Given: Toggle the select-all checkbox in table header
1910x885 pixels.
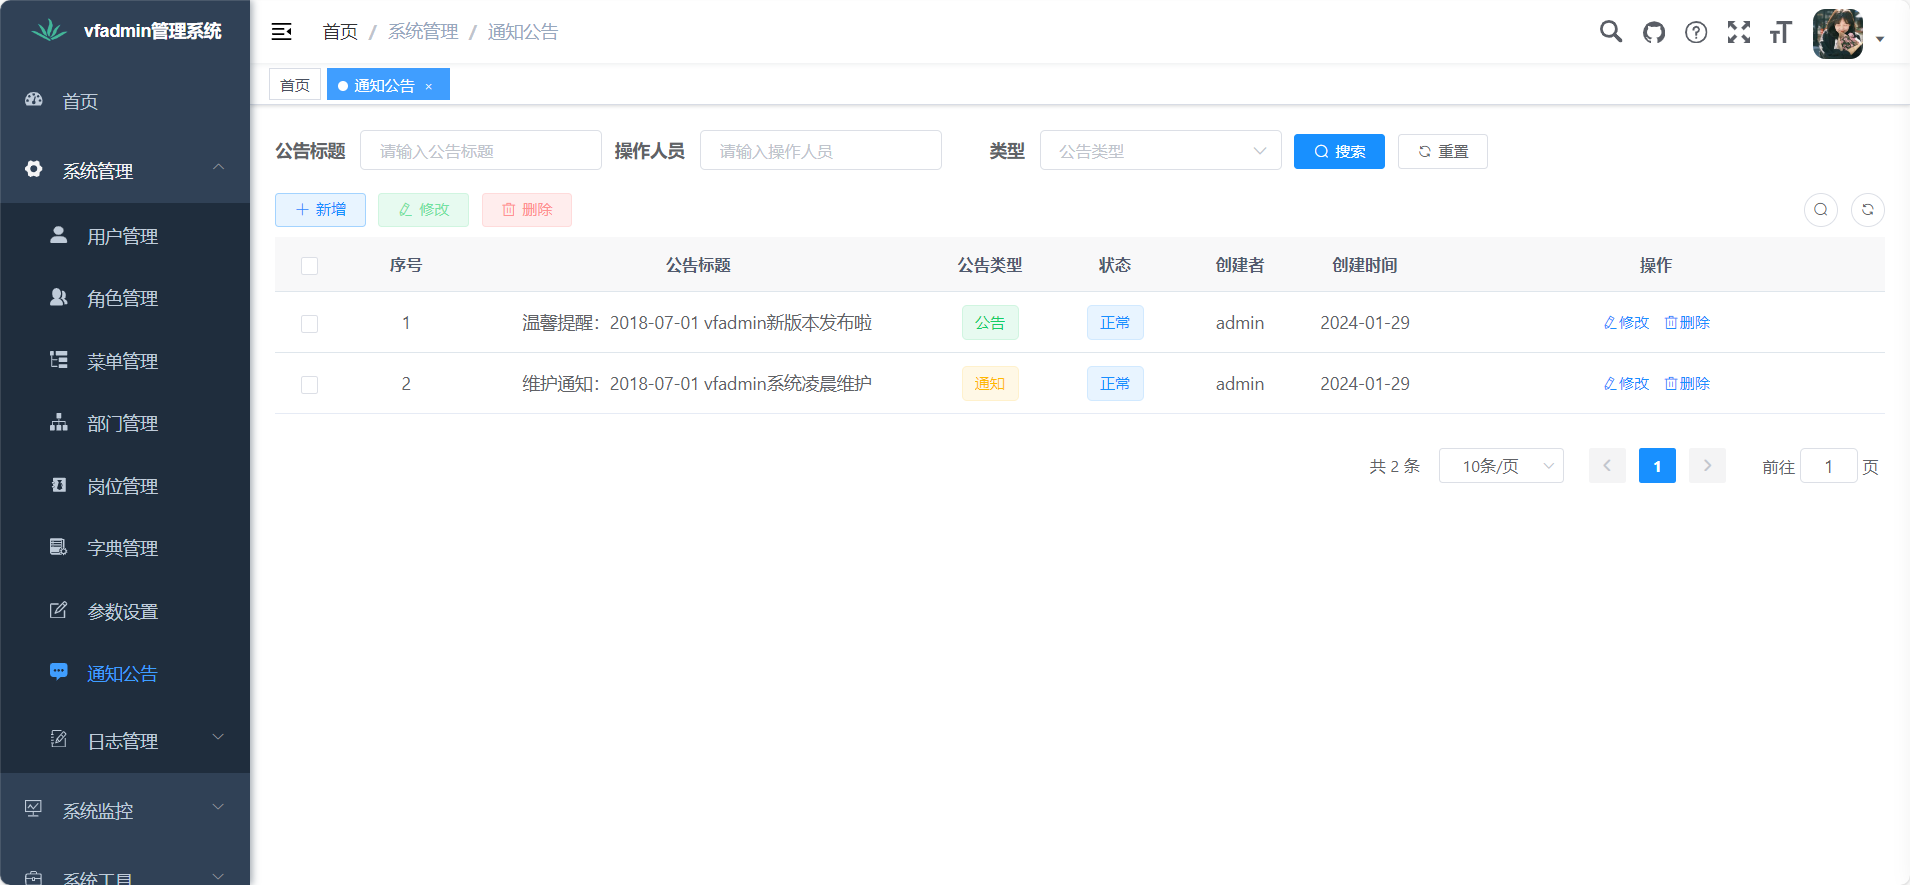Looking at the screenshot, I should (x=310, y=266).
